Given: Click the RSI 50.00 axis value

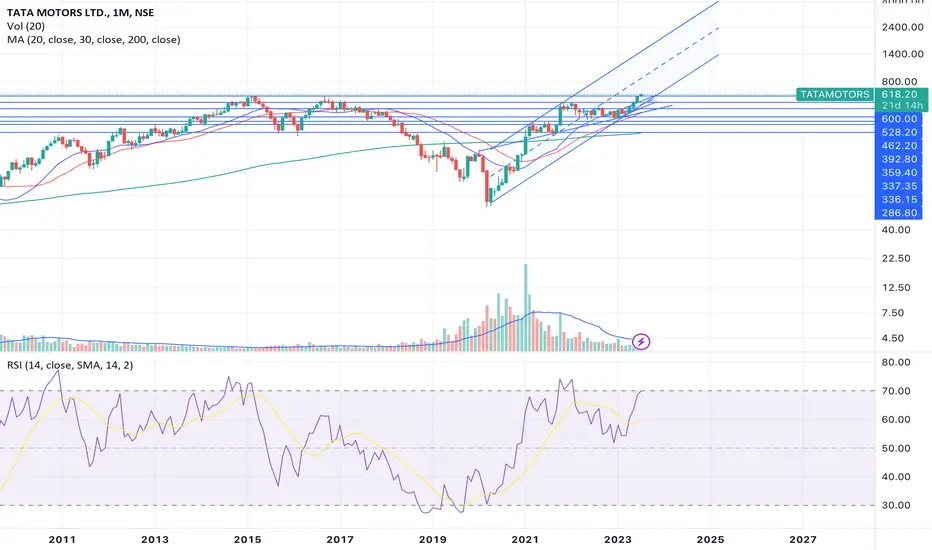Looking at the screenshot, I should point(896,448).
